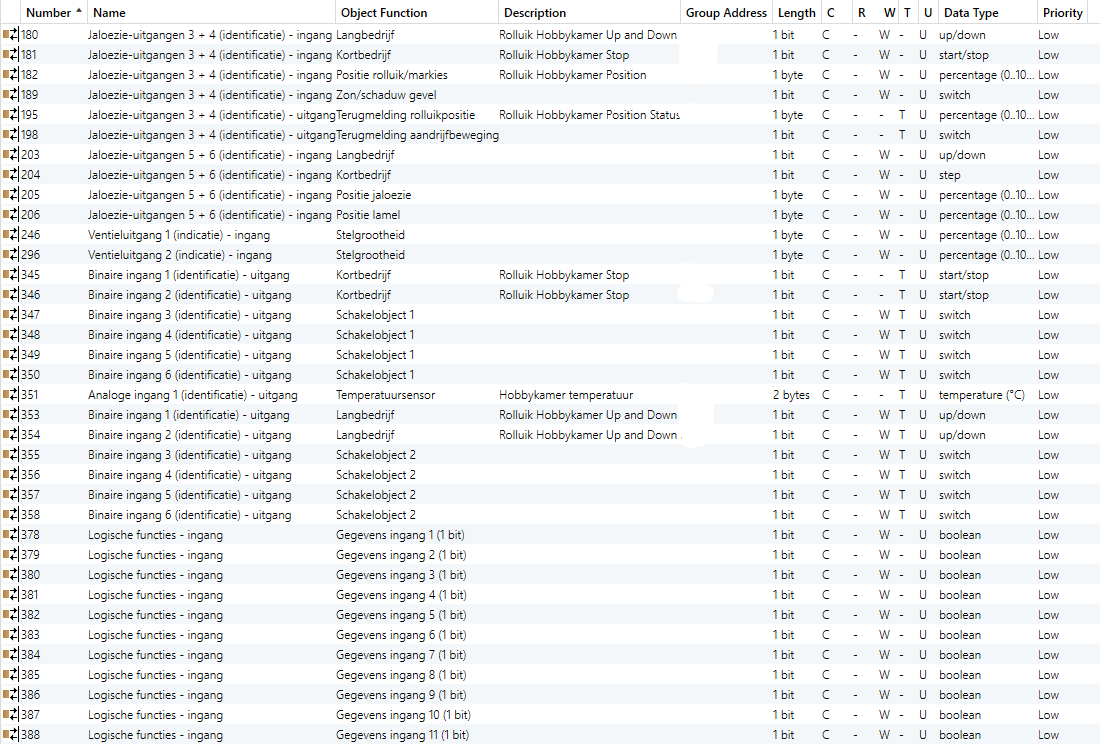Click the object icon for row 204
The image size is (1100, 744).
point(11,175)
